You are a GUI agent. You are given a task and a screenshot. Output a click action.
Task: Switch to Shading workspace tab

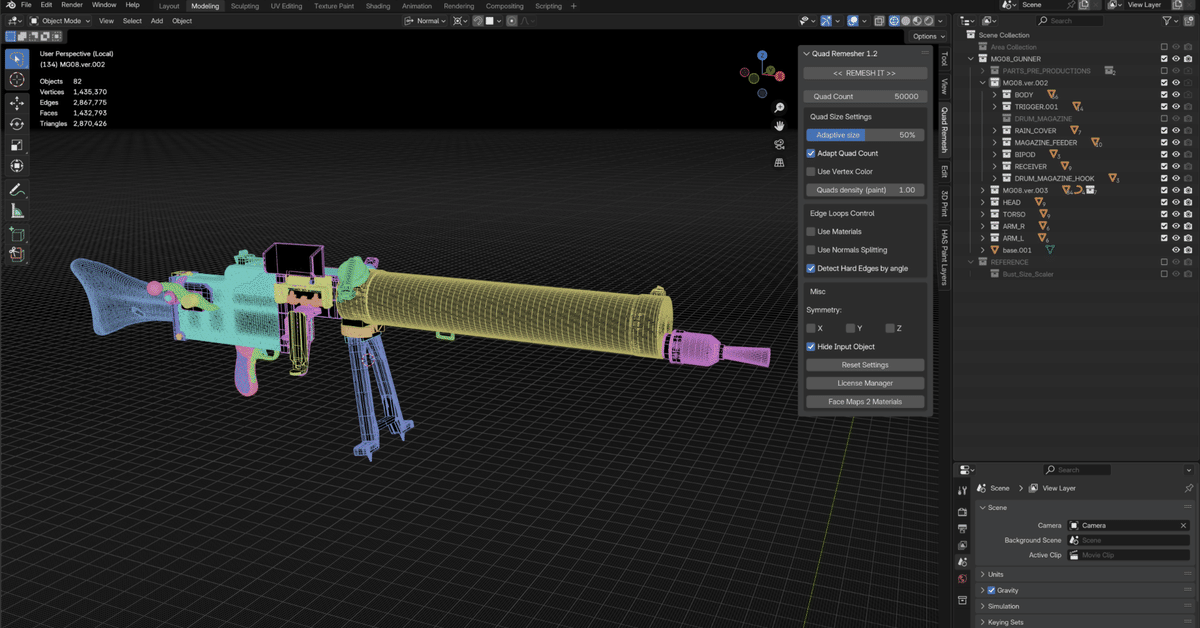point(378,6)
